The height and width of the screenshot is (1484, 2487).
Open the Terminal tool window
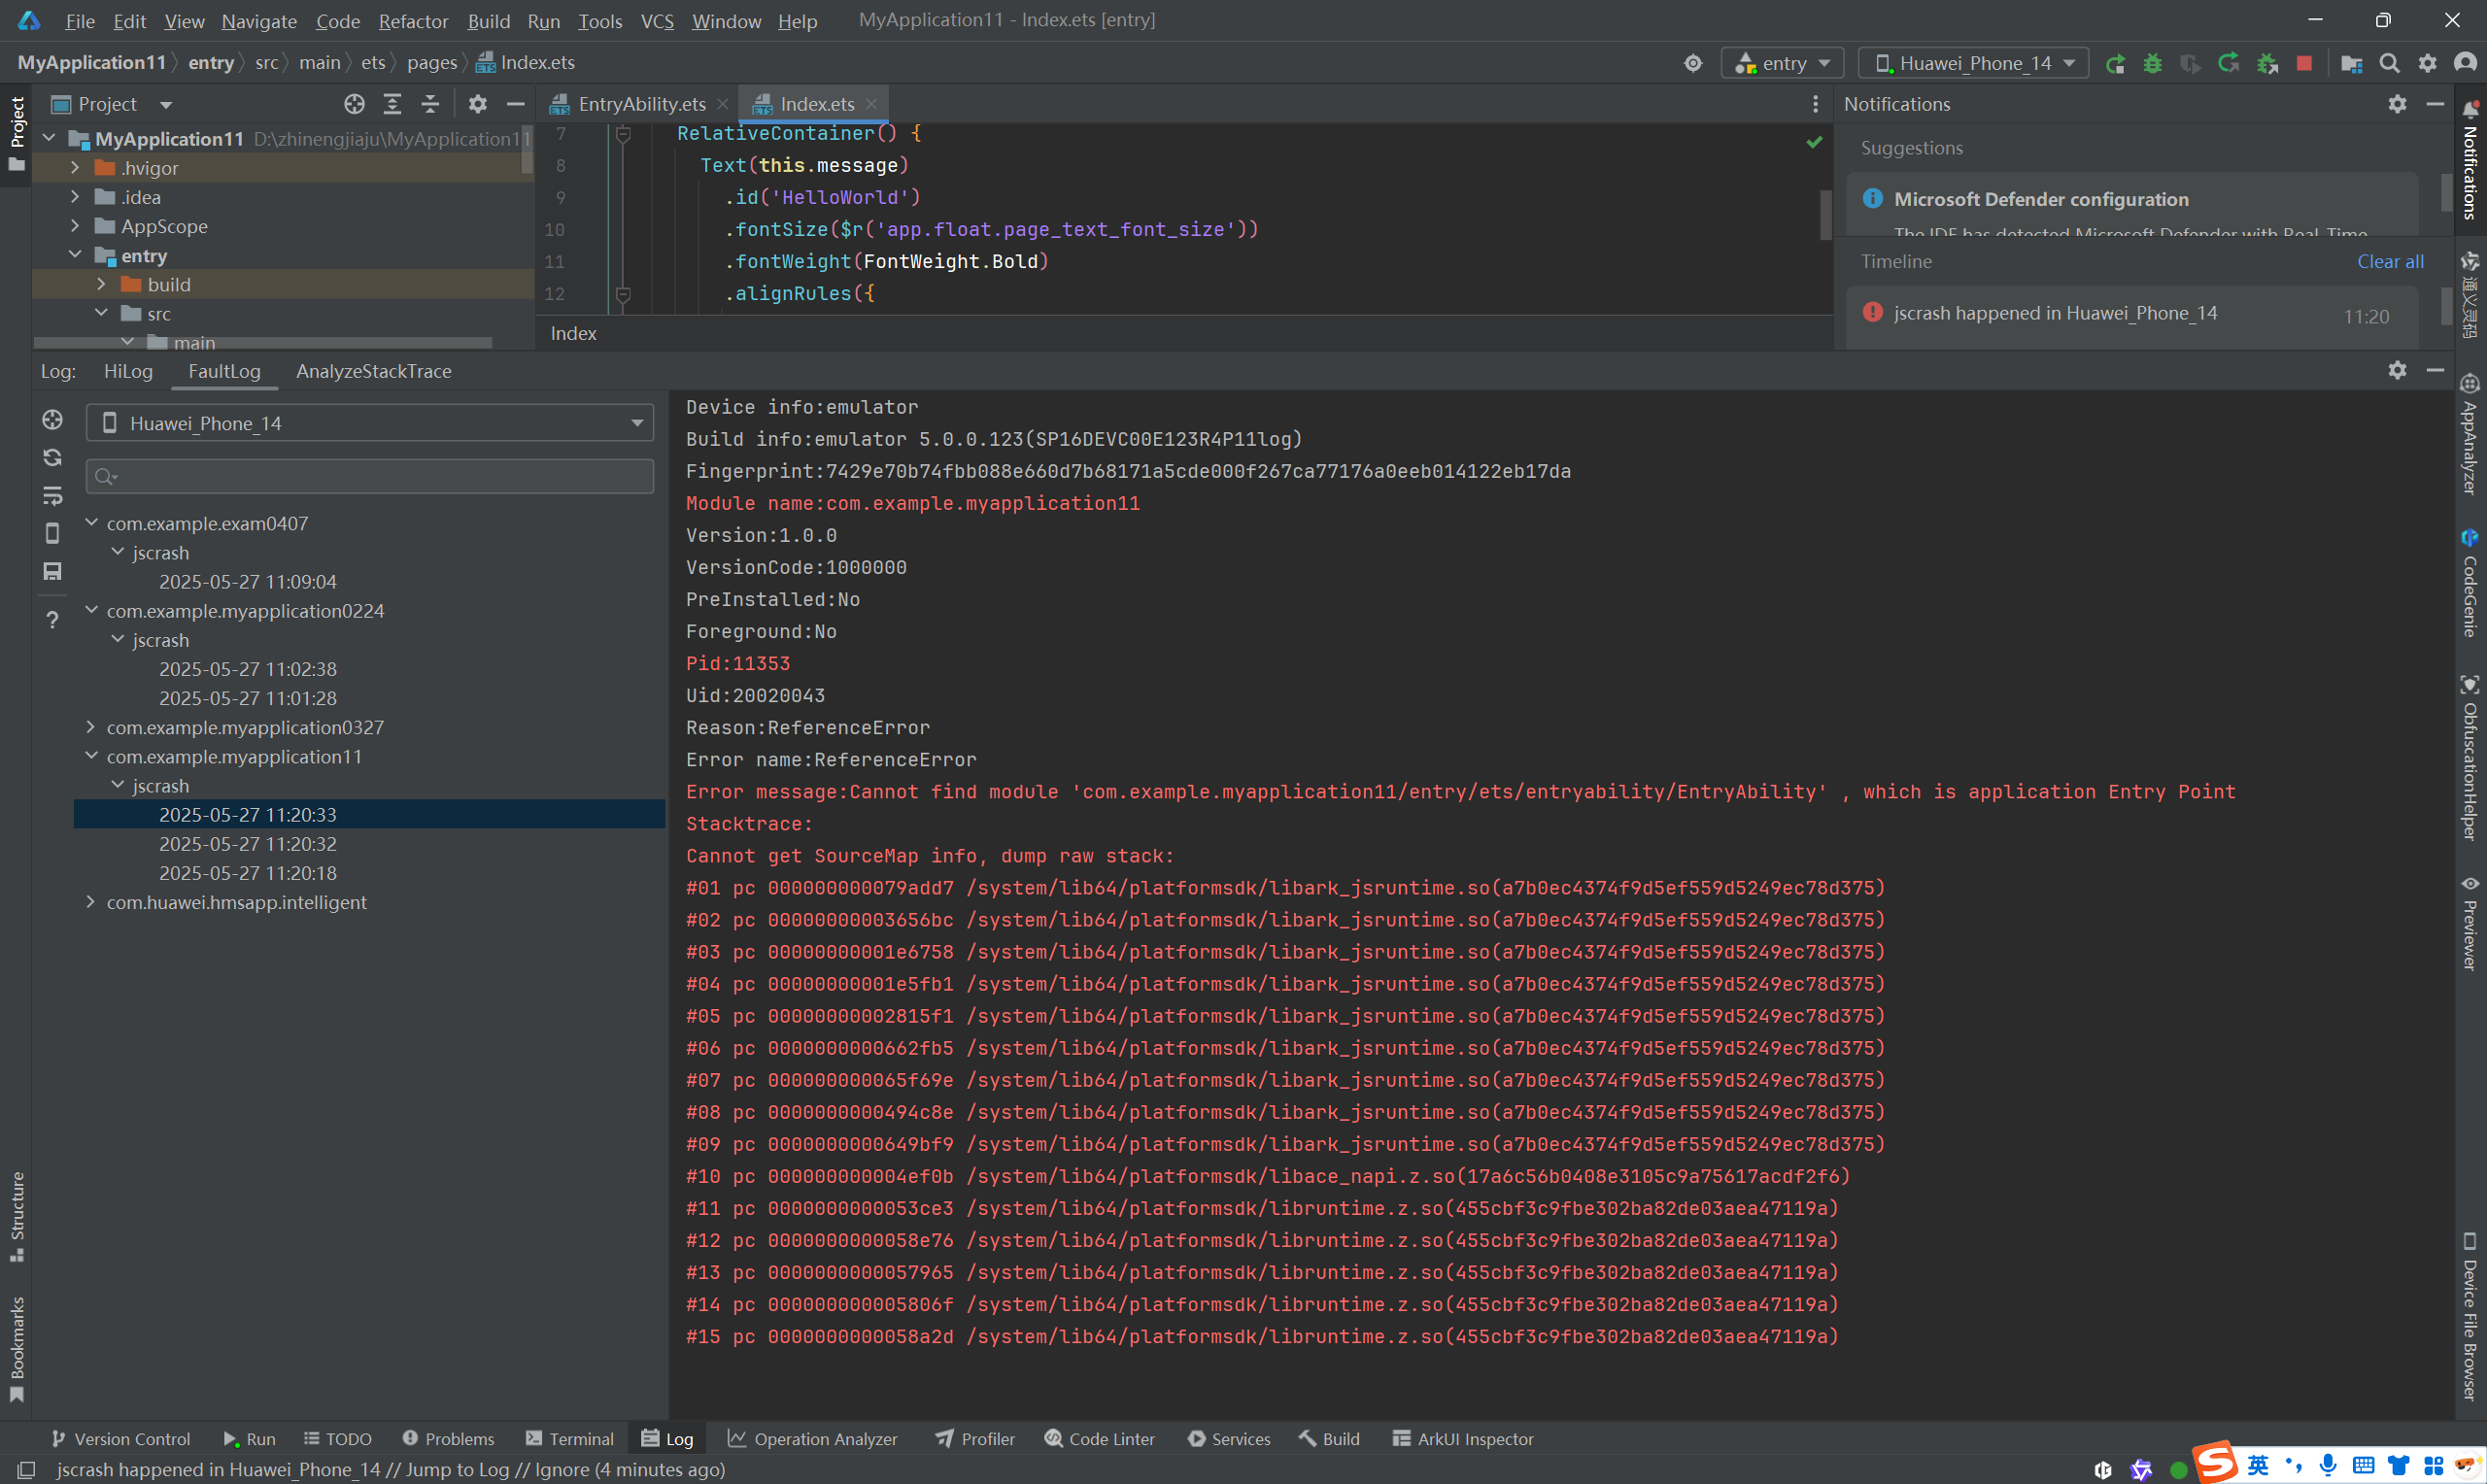570,1439
